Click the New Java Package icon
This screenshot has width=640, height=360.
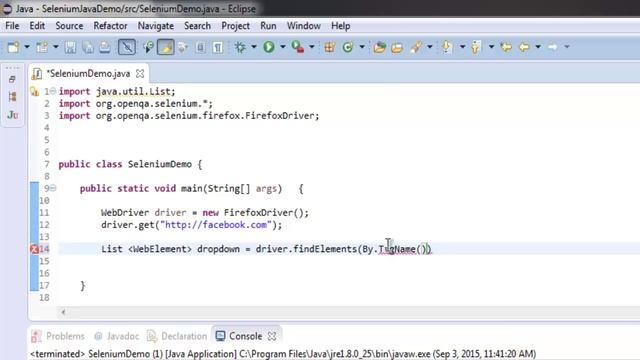click(330, 47)
